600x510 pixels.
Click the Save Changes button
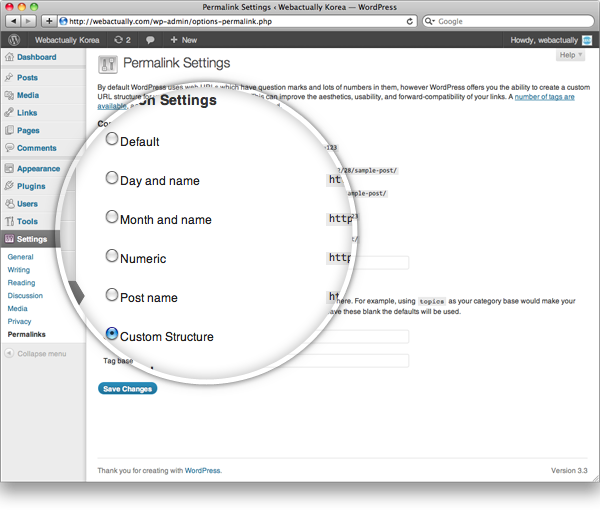point(127,389)
